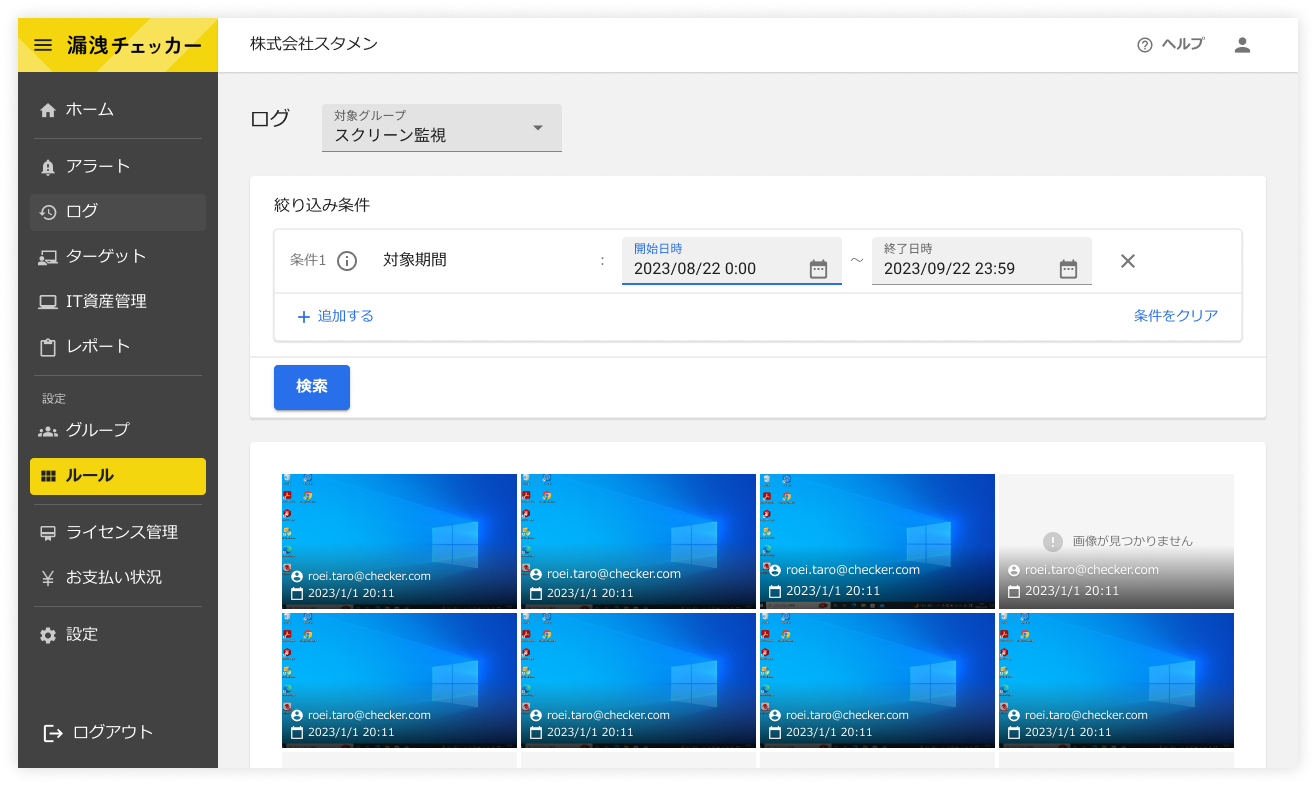The width and height of the screenshot is (1316, 786).
Task: Click the 漏洩チェッカー logo
Action: click(134, 45)
